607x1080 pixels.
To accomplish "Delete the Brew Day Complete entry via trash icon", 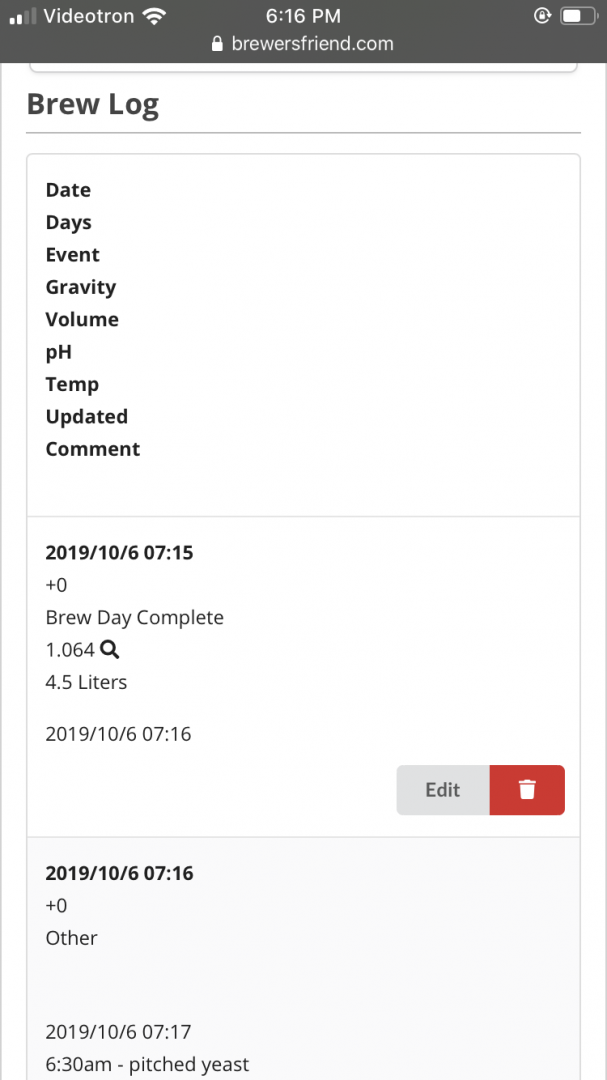I will 527,790.
